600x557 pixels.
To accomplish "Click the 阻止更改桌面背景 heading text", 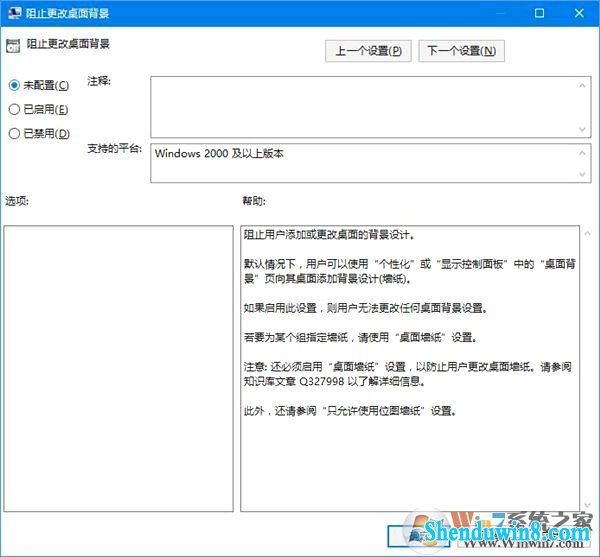I will [68, 44].
